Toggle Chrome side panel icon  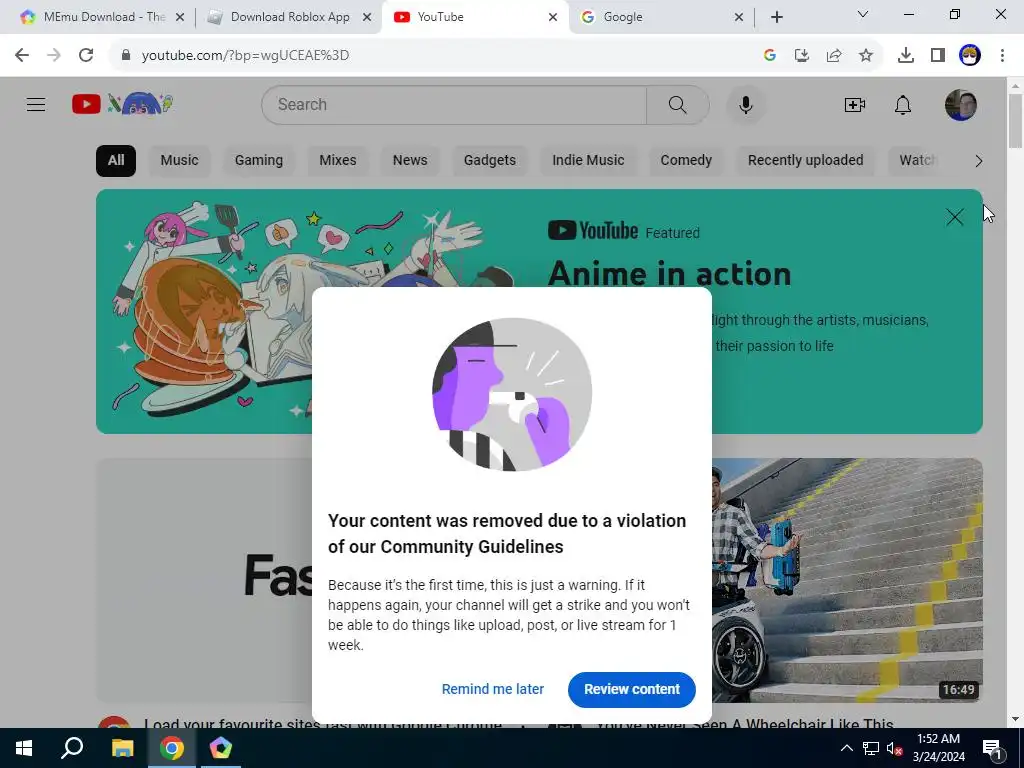pos(937,55)
